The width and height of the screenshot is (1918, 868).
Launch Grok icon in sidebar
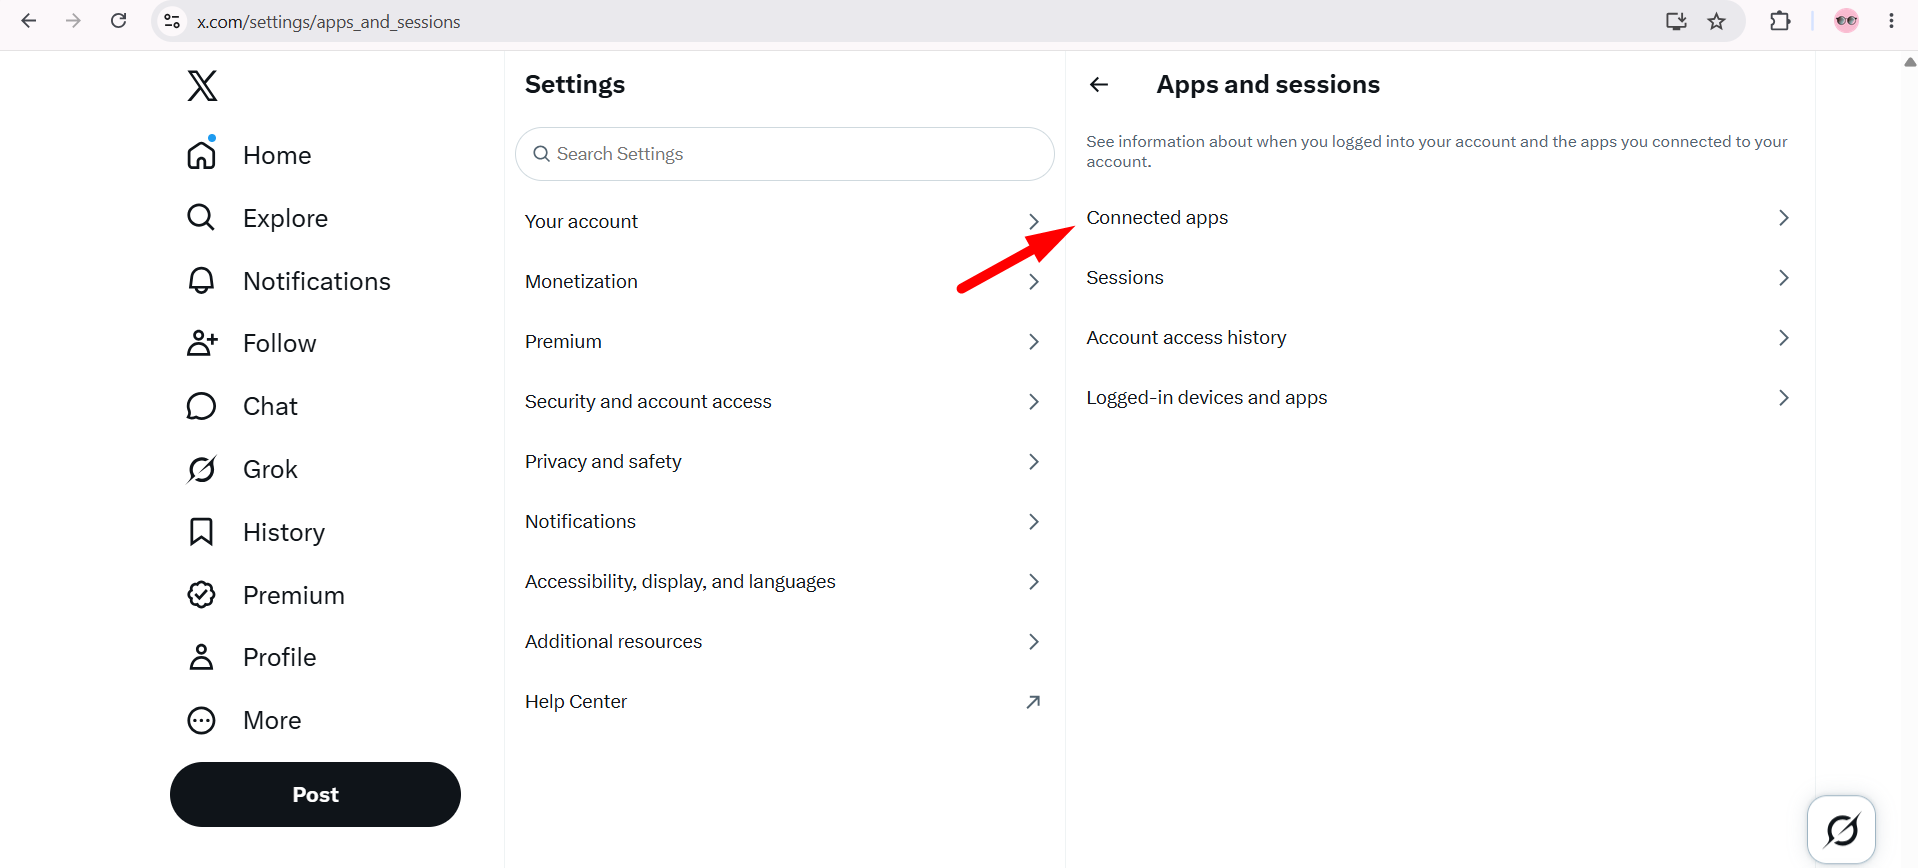coord(201,469)
